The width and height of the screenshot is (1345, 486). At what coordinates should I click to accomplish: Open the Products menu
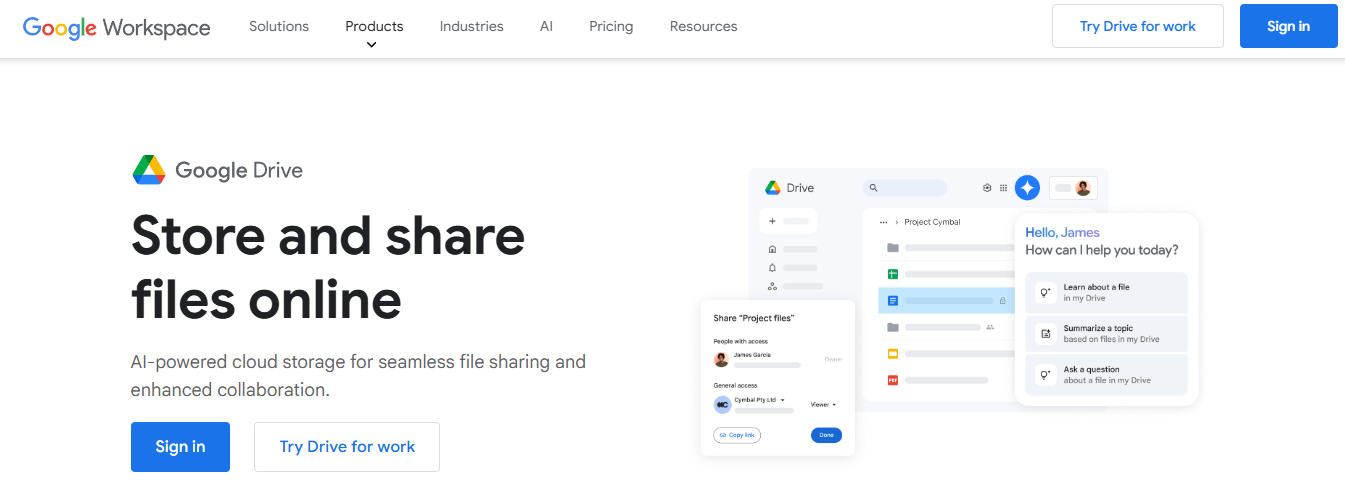pyautogui.click(x=374, y=26)
